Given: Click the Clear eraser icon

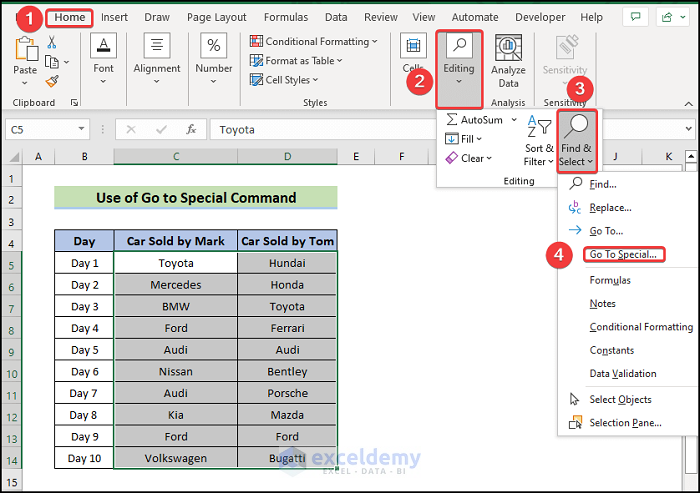Looking at the screenshot, I should point(451,158).
